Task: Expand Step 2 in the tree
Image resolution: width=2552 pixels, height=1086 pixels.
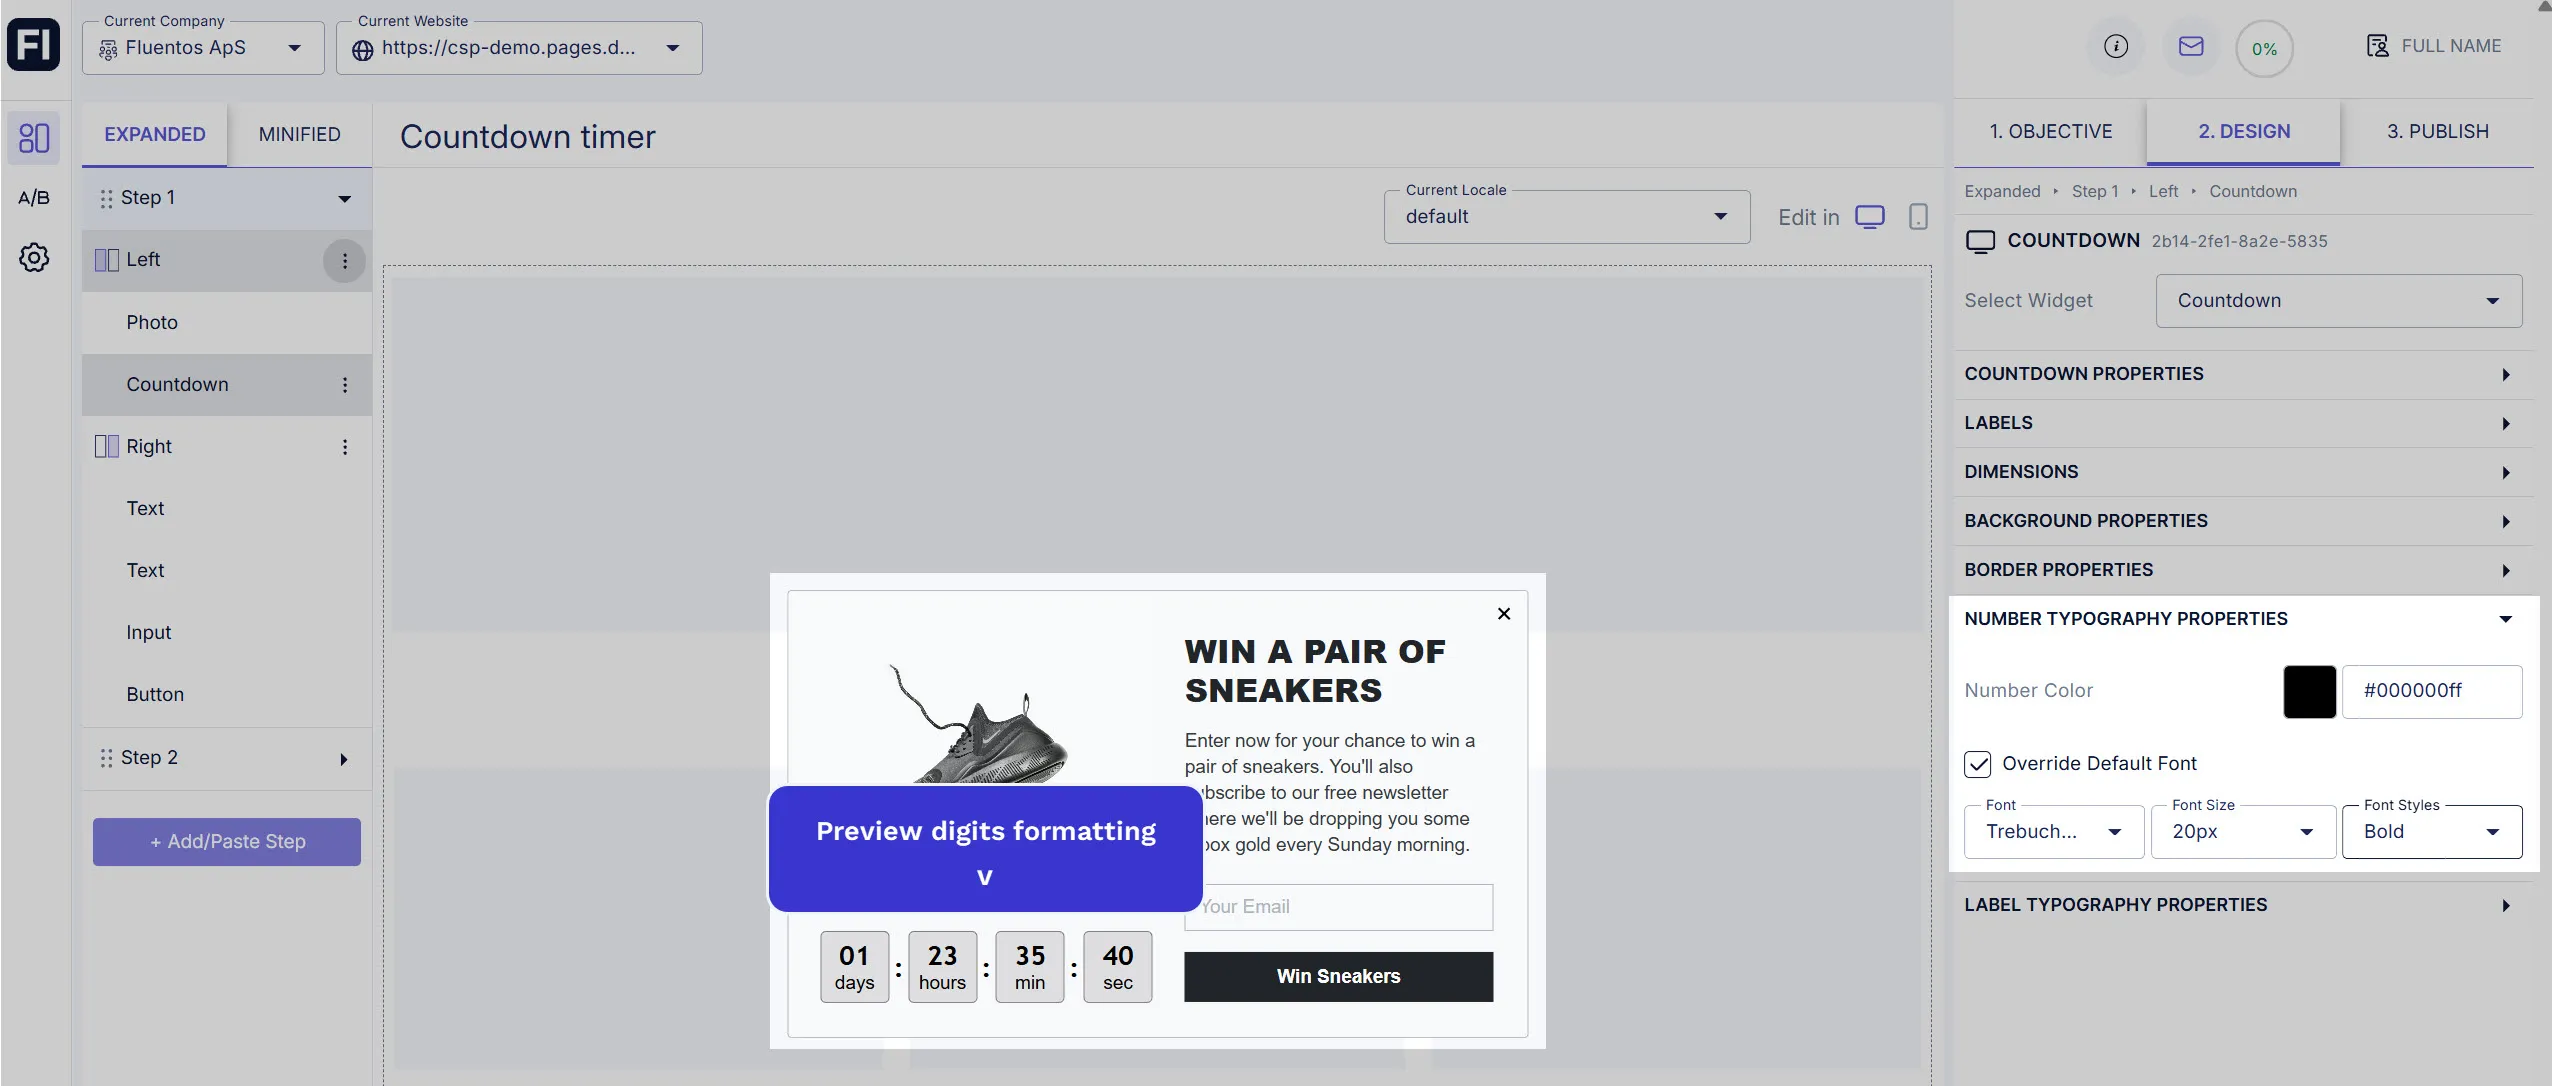Action: tap(343, 759)
